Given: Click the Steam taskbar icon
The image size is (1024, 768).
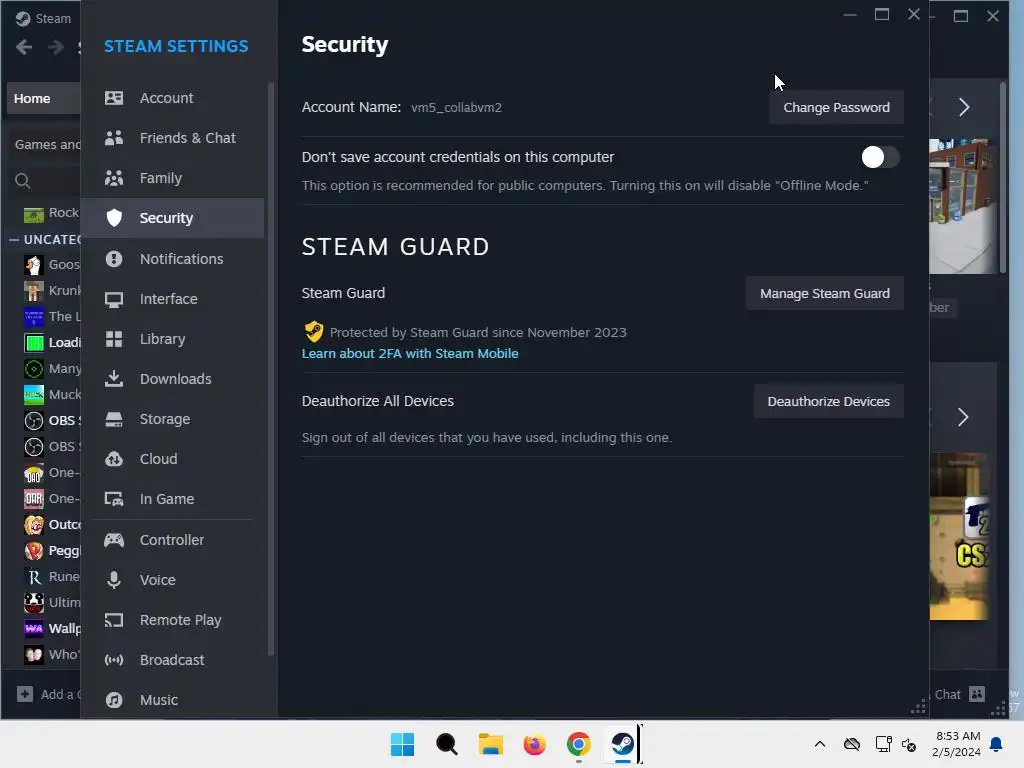Looking at the screenshot, I should [x=622, y=744].
